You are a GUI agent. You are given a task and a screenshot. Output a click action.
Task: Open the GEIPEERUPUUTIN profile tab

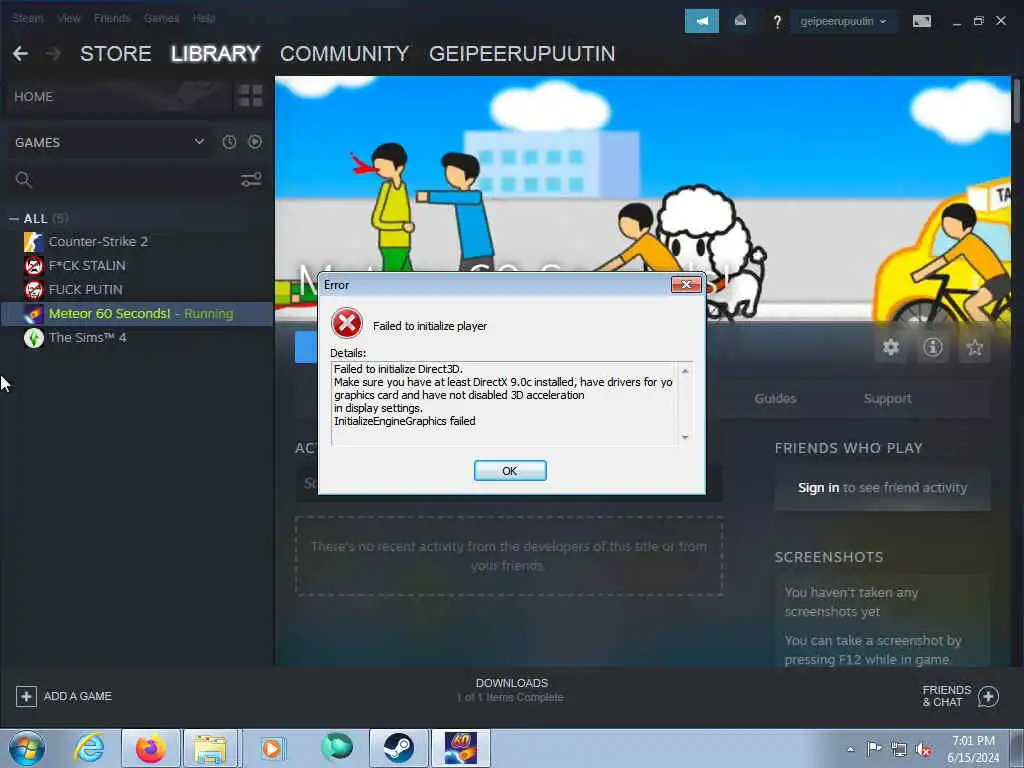[522, 54]
